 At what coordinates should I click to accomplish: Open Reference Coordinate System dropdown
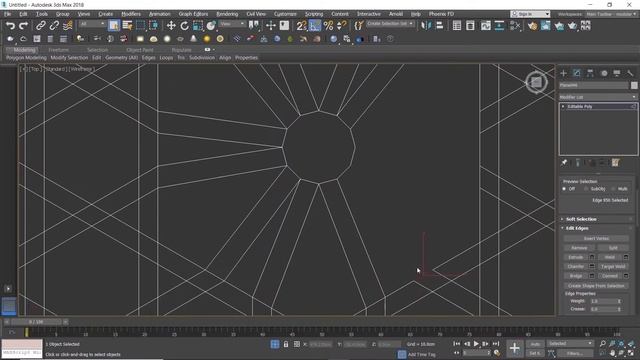tap(232, 24)
